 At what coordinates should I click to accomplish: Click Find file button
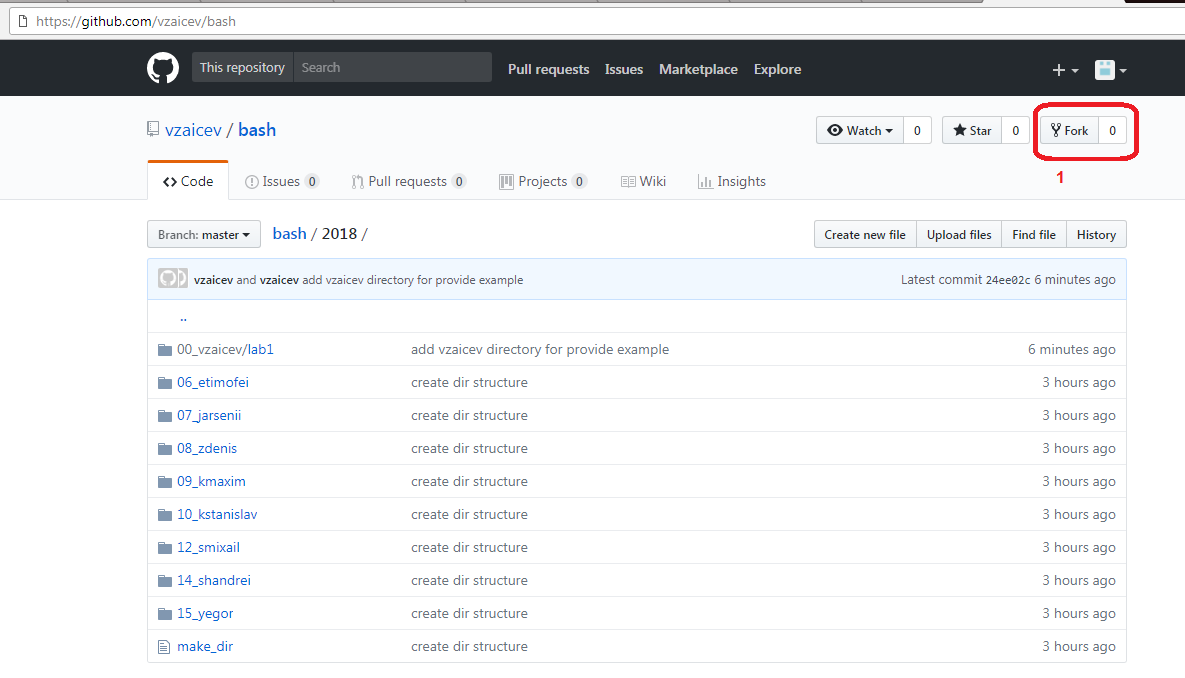coord(1034,234)
